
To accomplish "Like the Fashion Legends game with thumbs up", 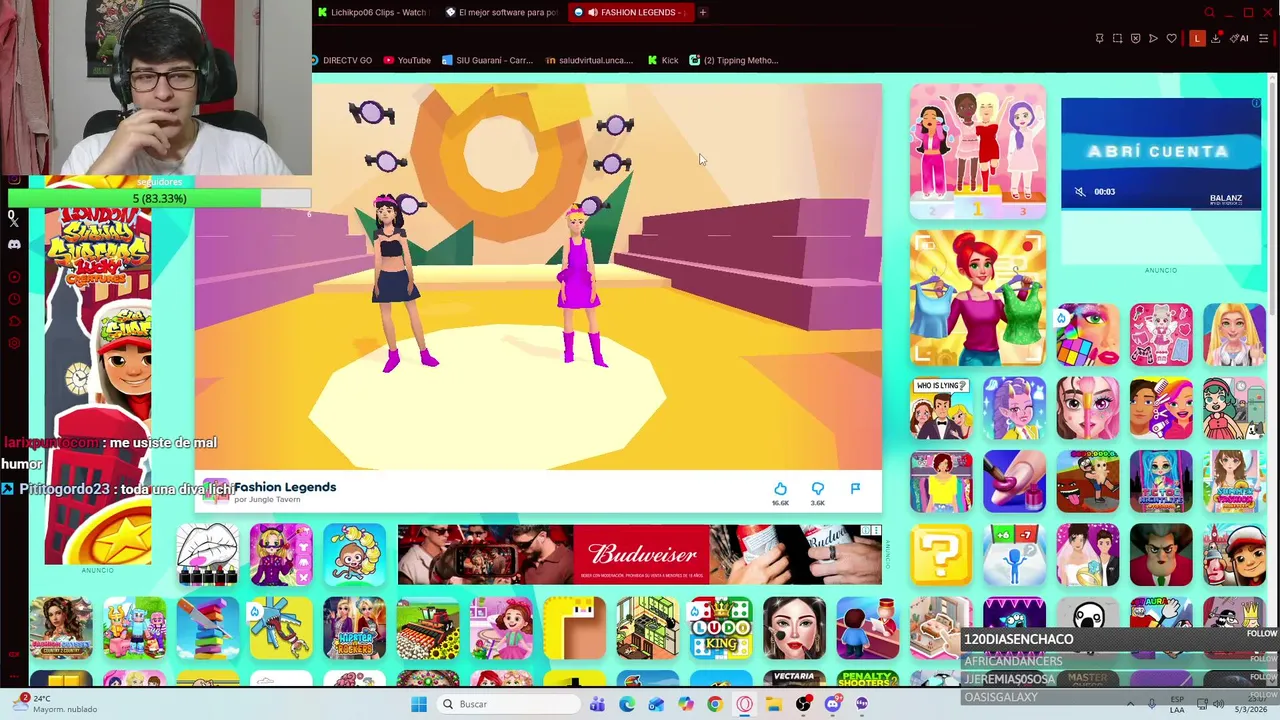I will click(x=780, y=488).
